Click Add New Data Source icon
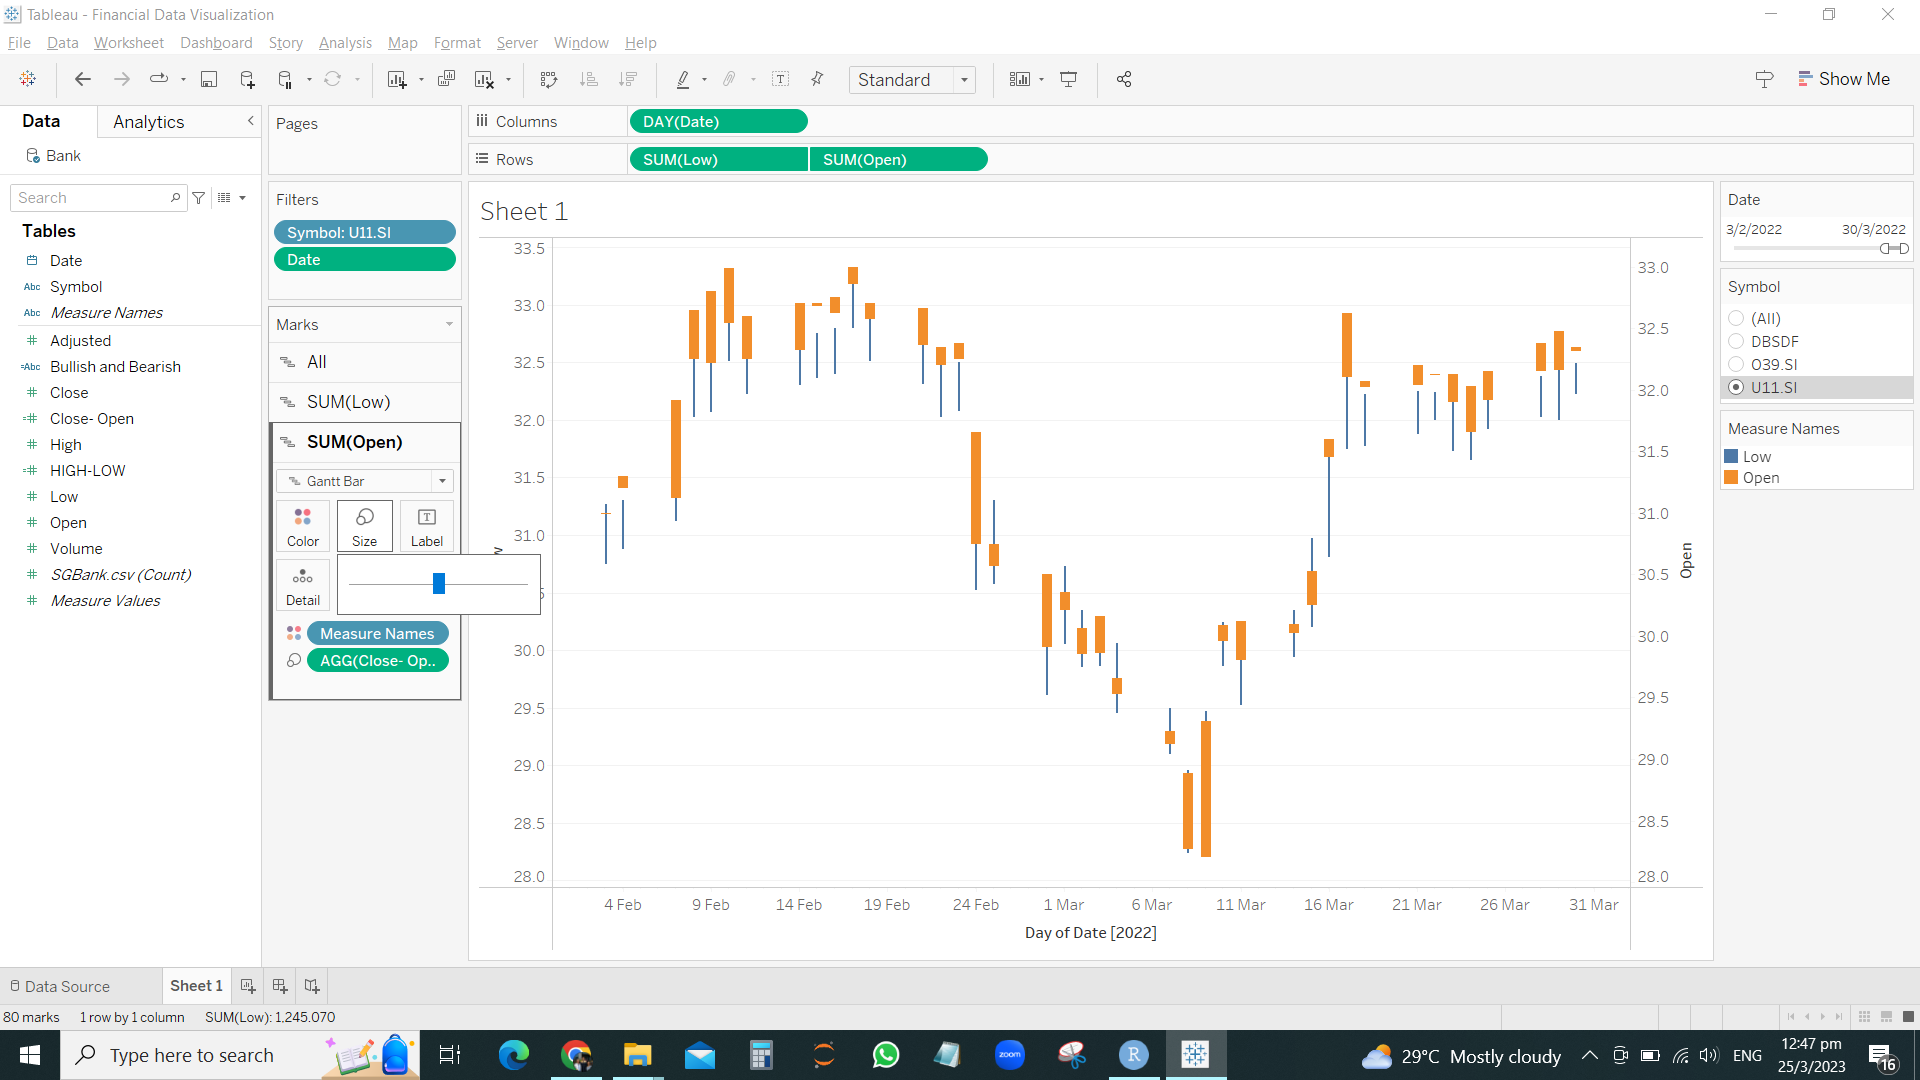This screenshot has width=1920, height=1080. [247, 79]
